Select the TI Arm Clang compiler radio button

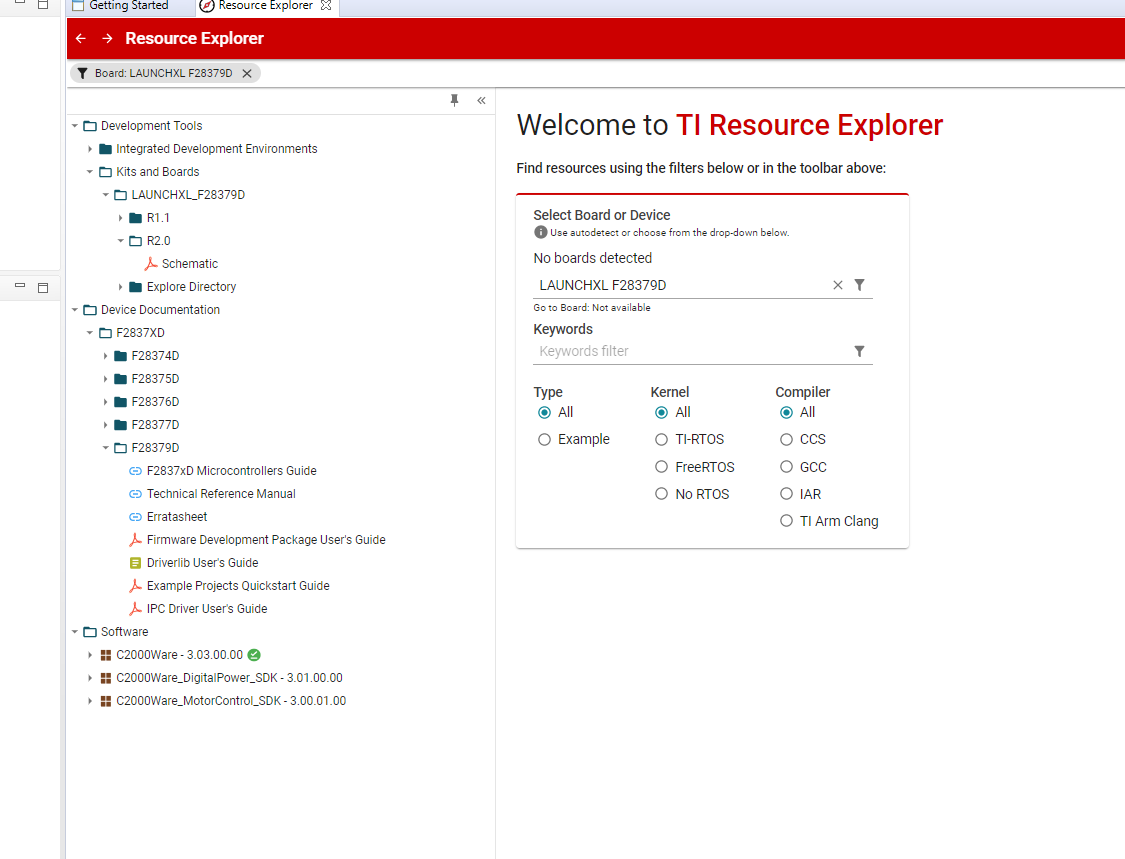click(786, 521)
